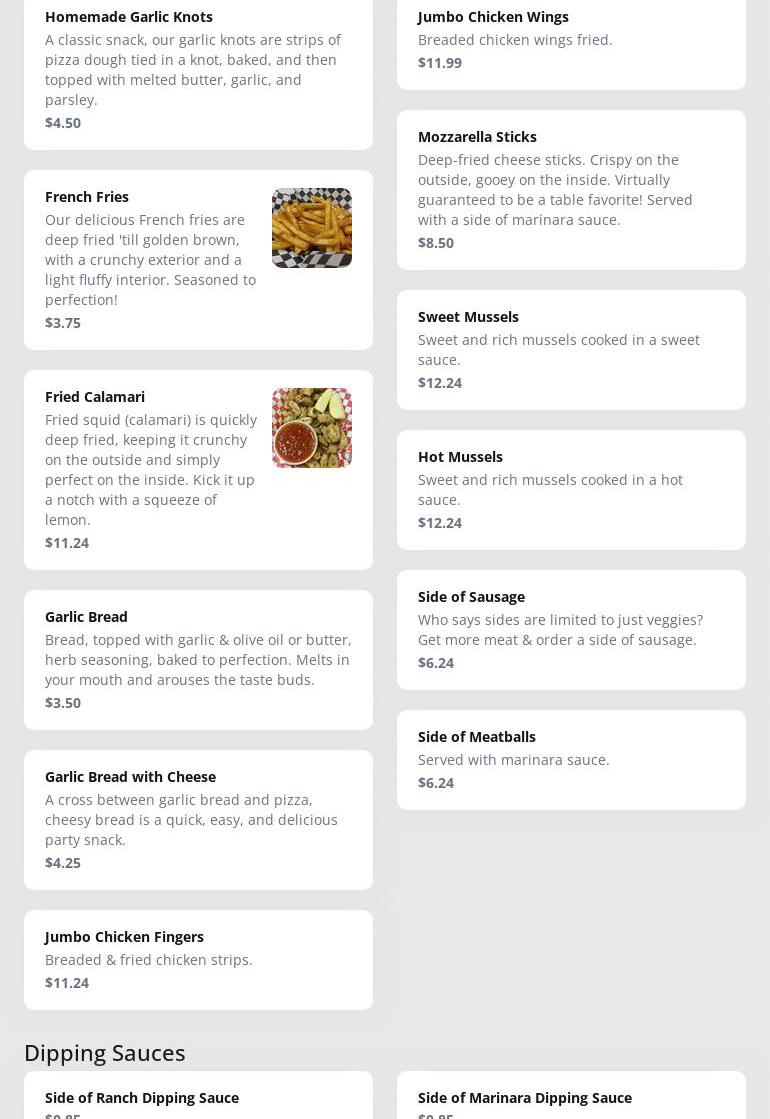Choose Side of Marinara Dipping Sauce
Image resolution: width=770 pixels, height=1119 pixels.
pyautogui.click(x=525, y=1098)
